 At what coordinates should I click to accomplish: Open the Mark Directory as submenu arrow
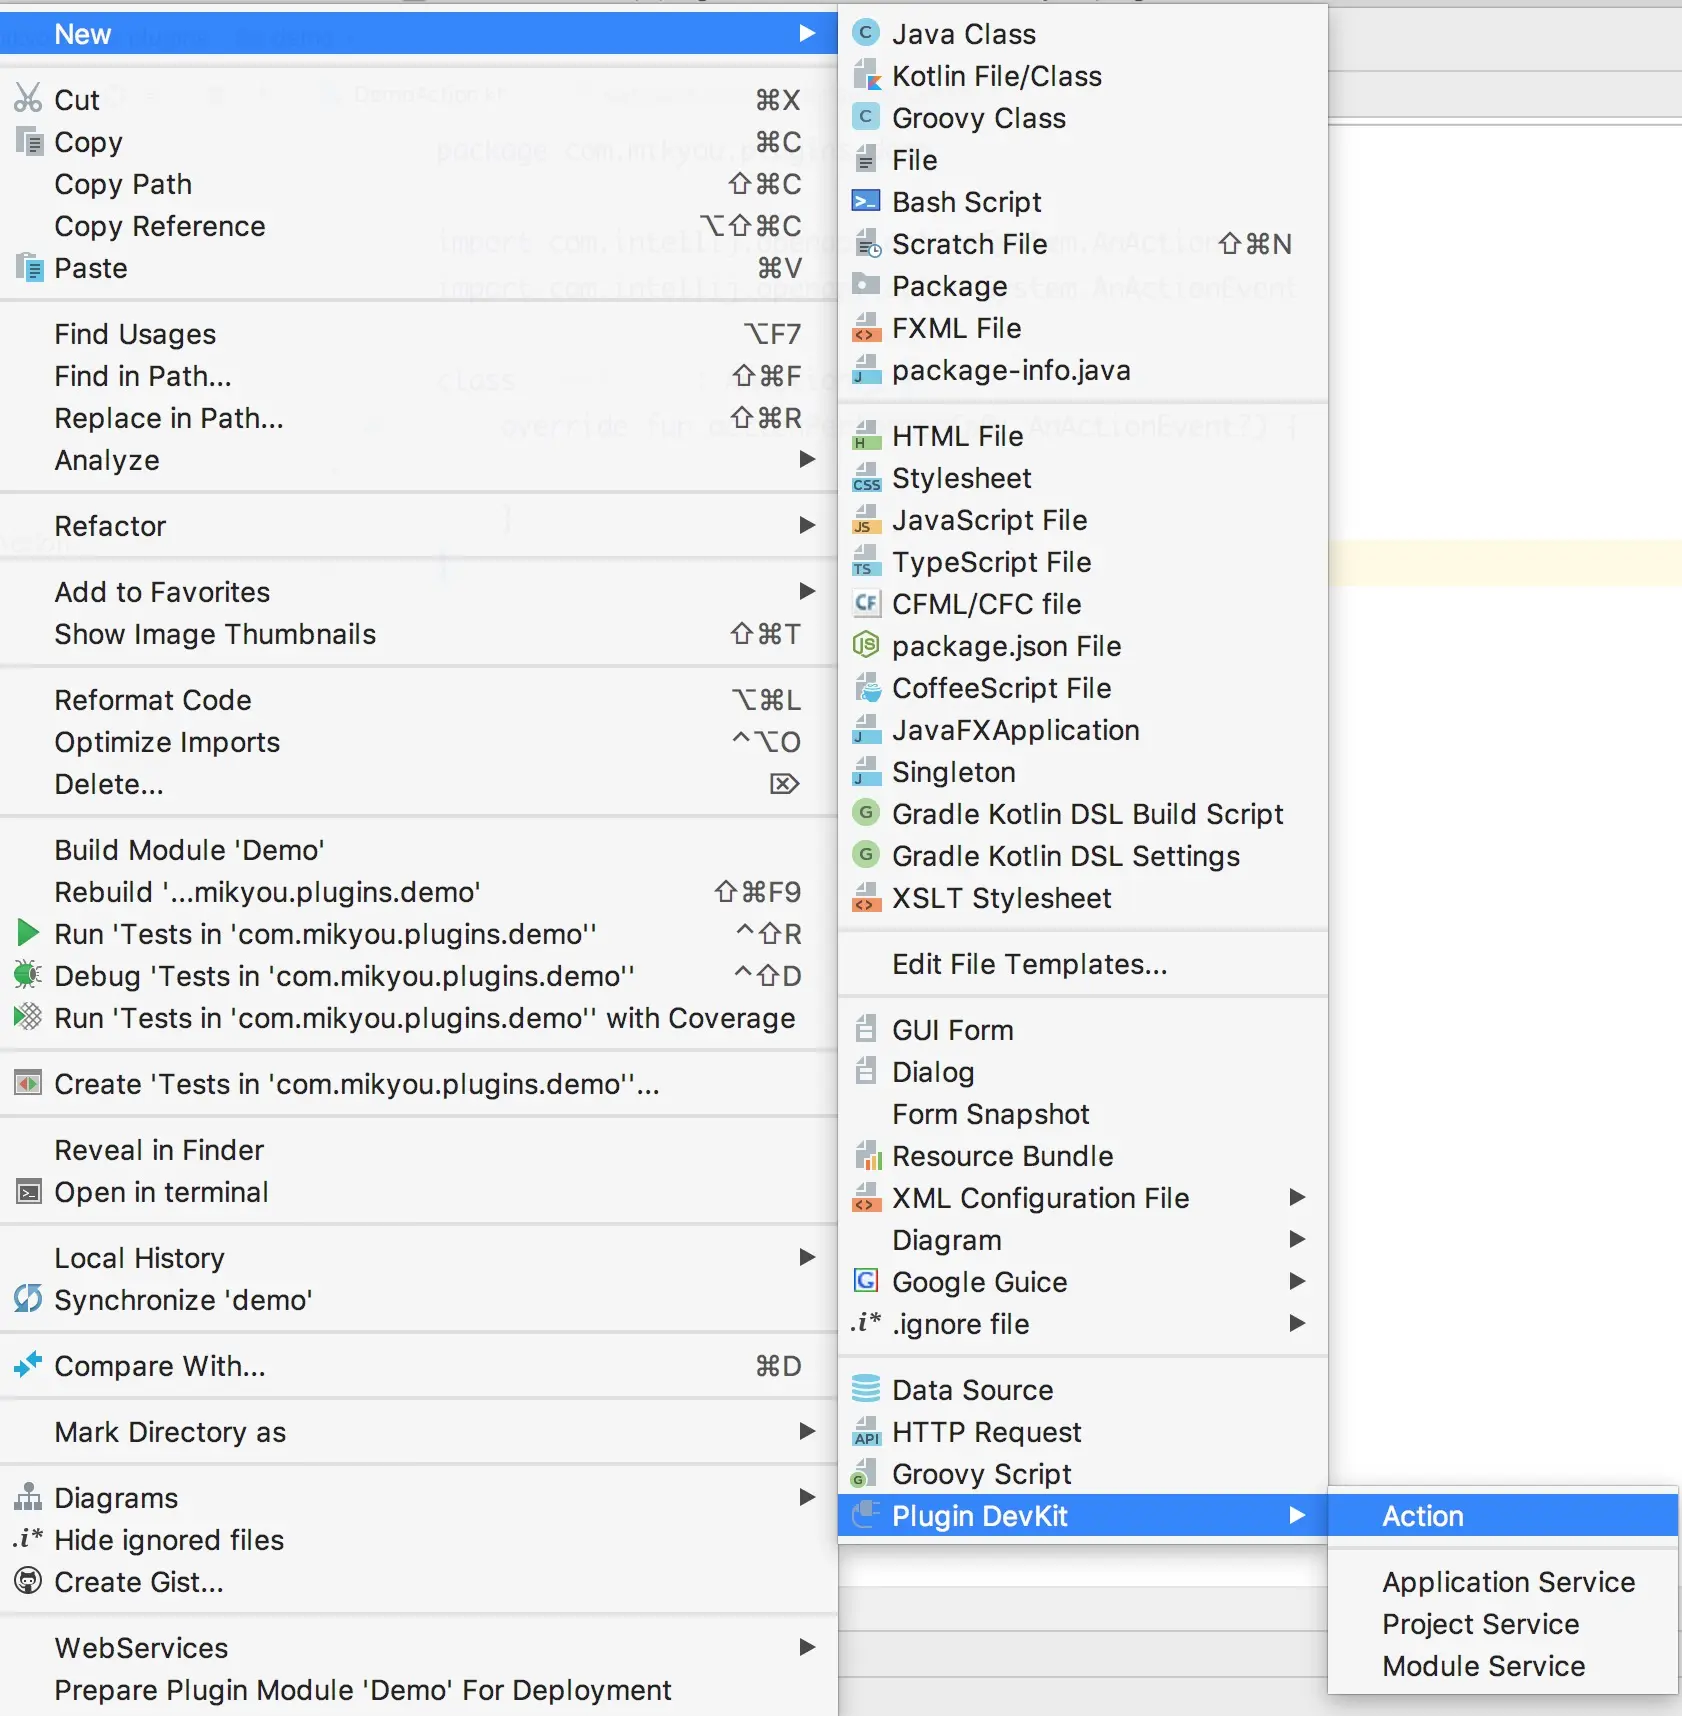[x=807, y=1431]
